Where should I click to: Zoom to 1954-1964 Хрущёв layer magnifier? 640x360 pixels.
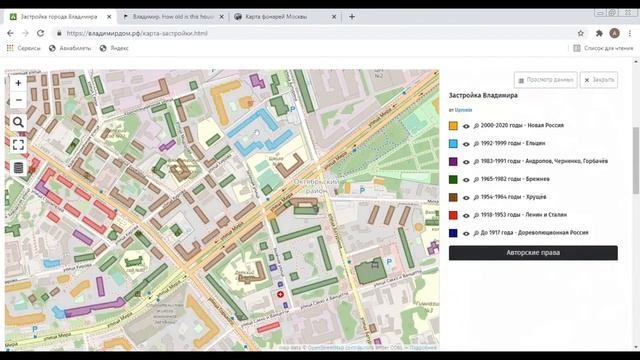[x=476, y=197]
